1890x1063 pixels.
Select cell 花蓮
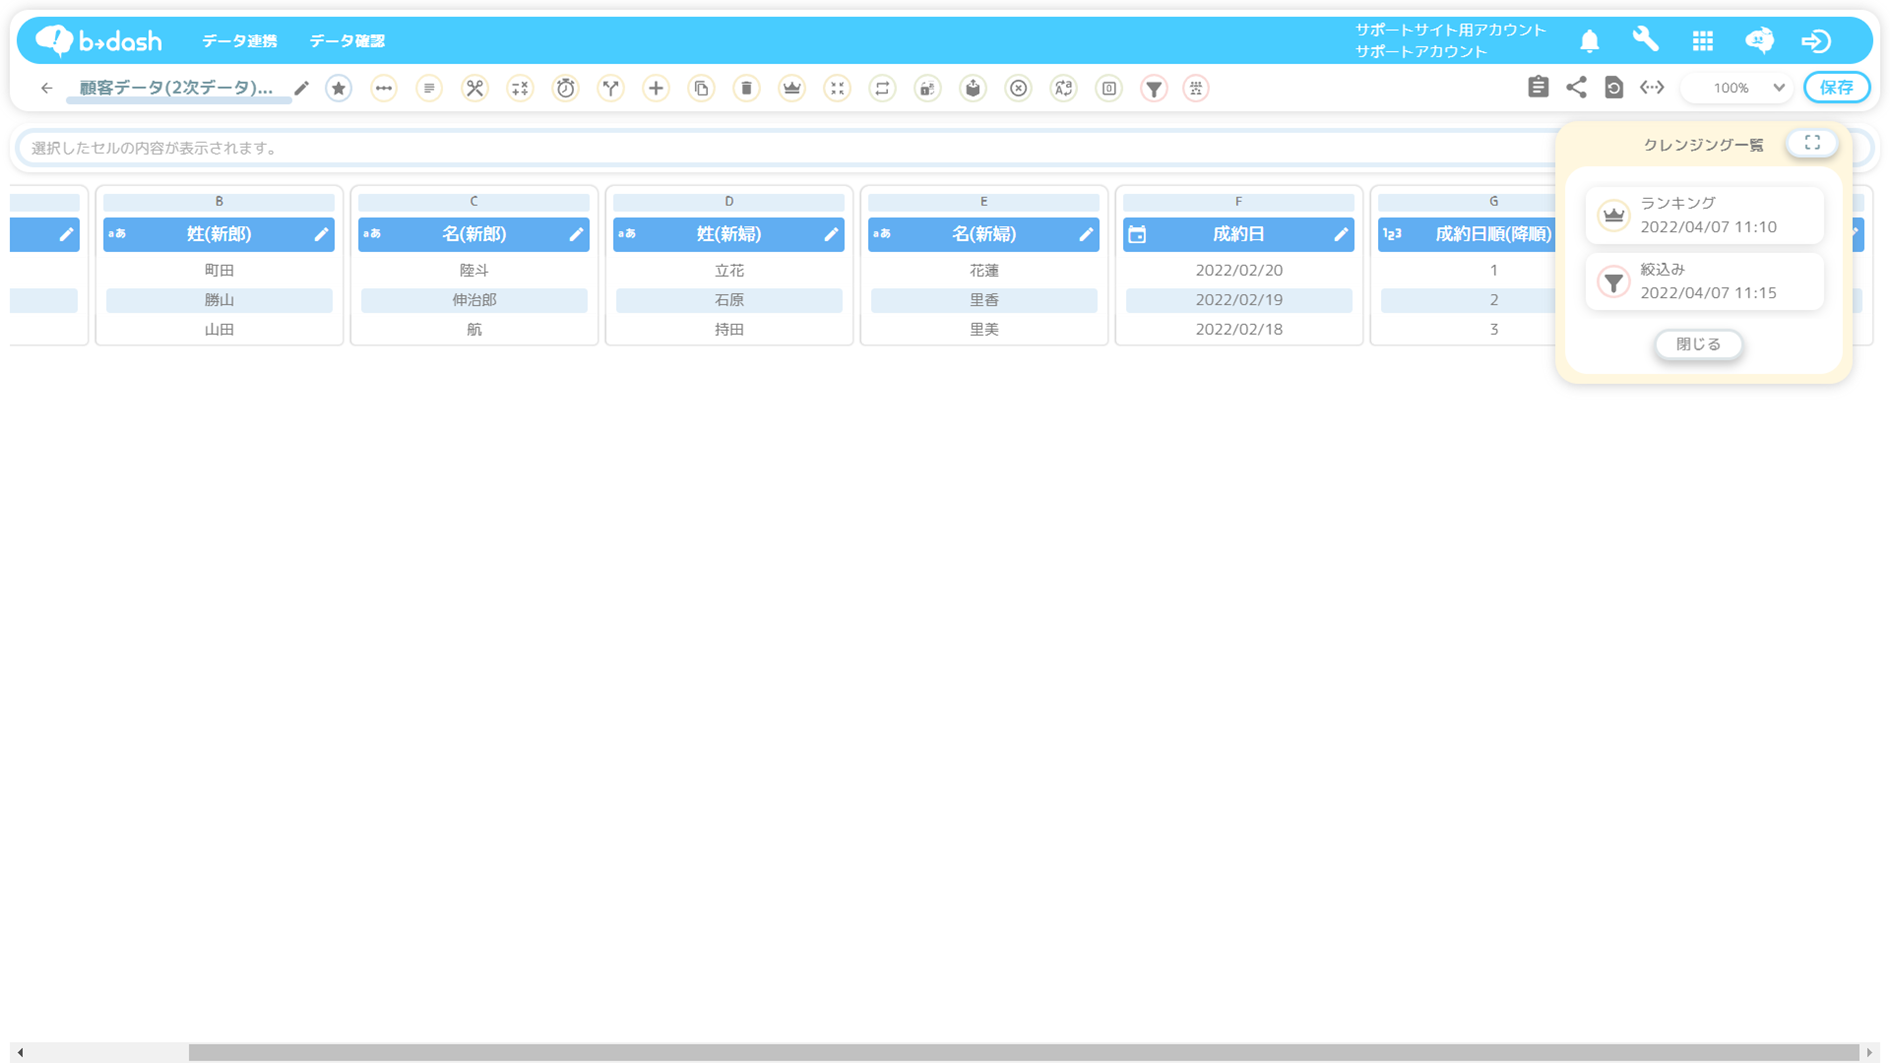point(984,270)
